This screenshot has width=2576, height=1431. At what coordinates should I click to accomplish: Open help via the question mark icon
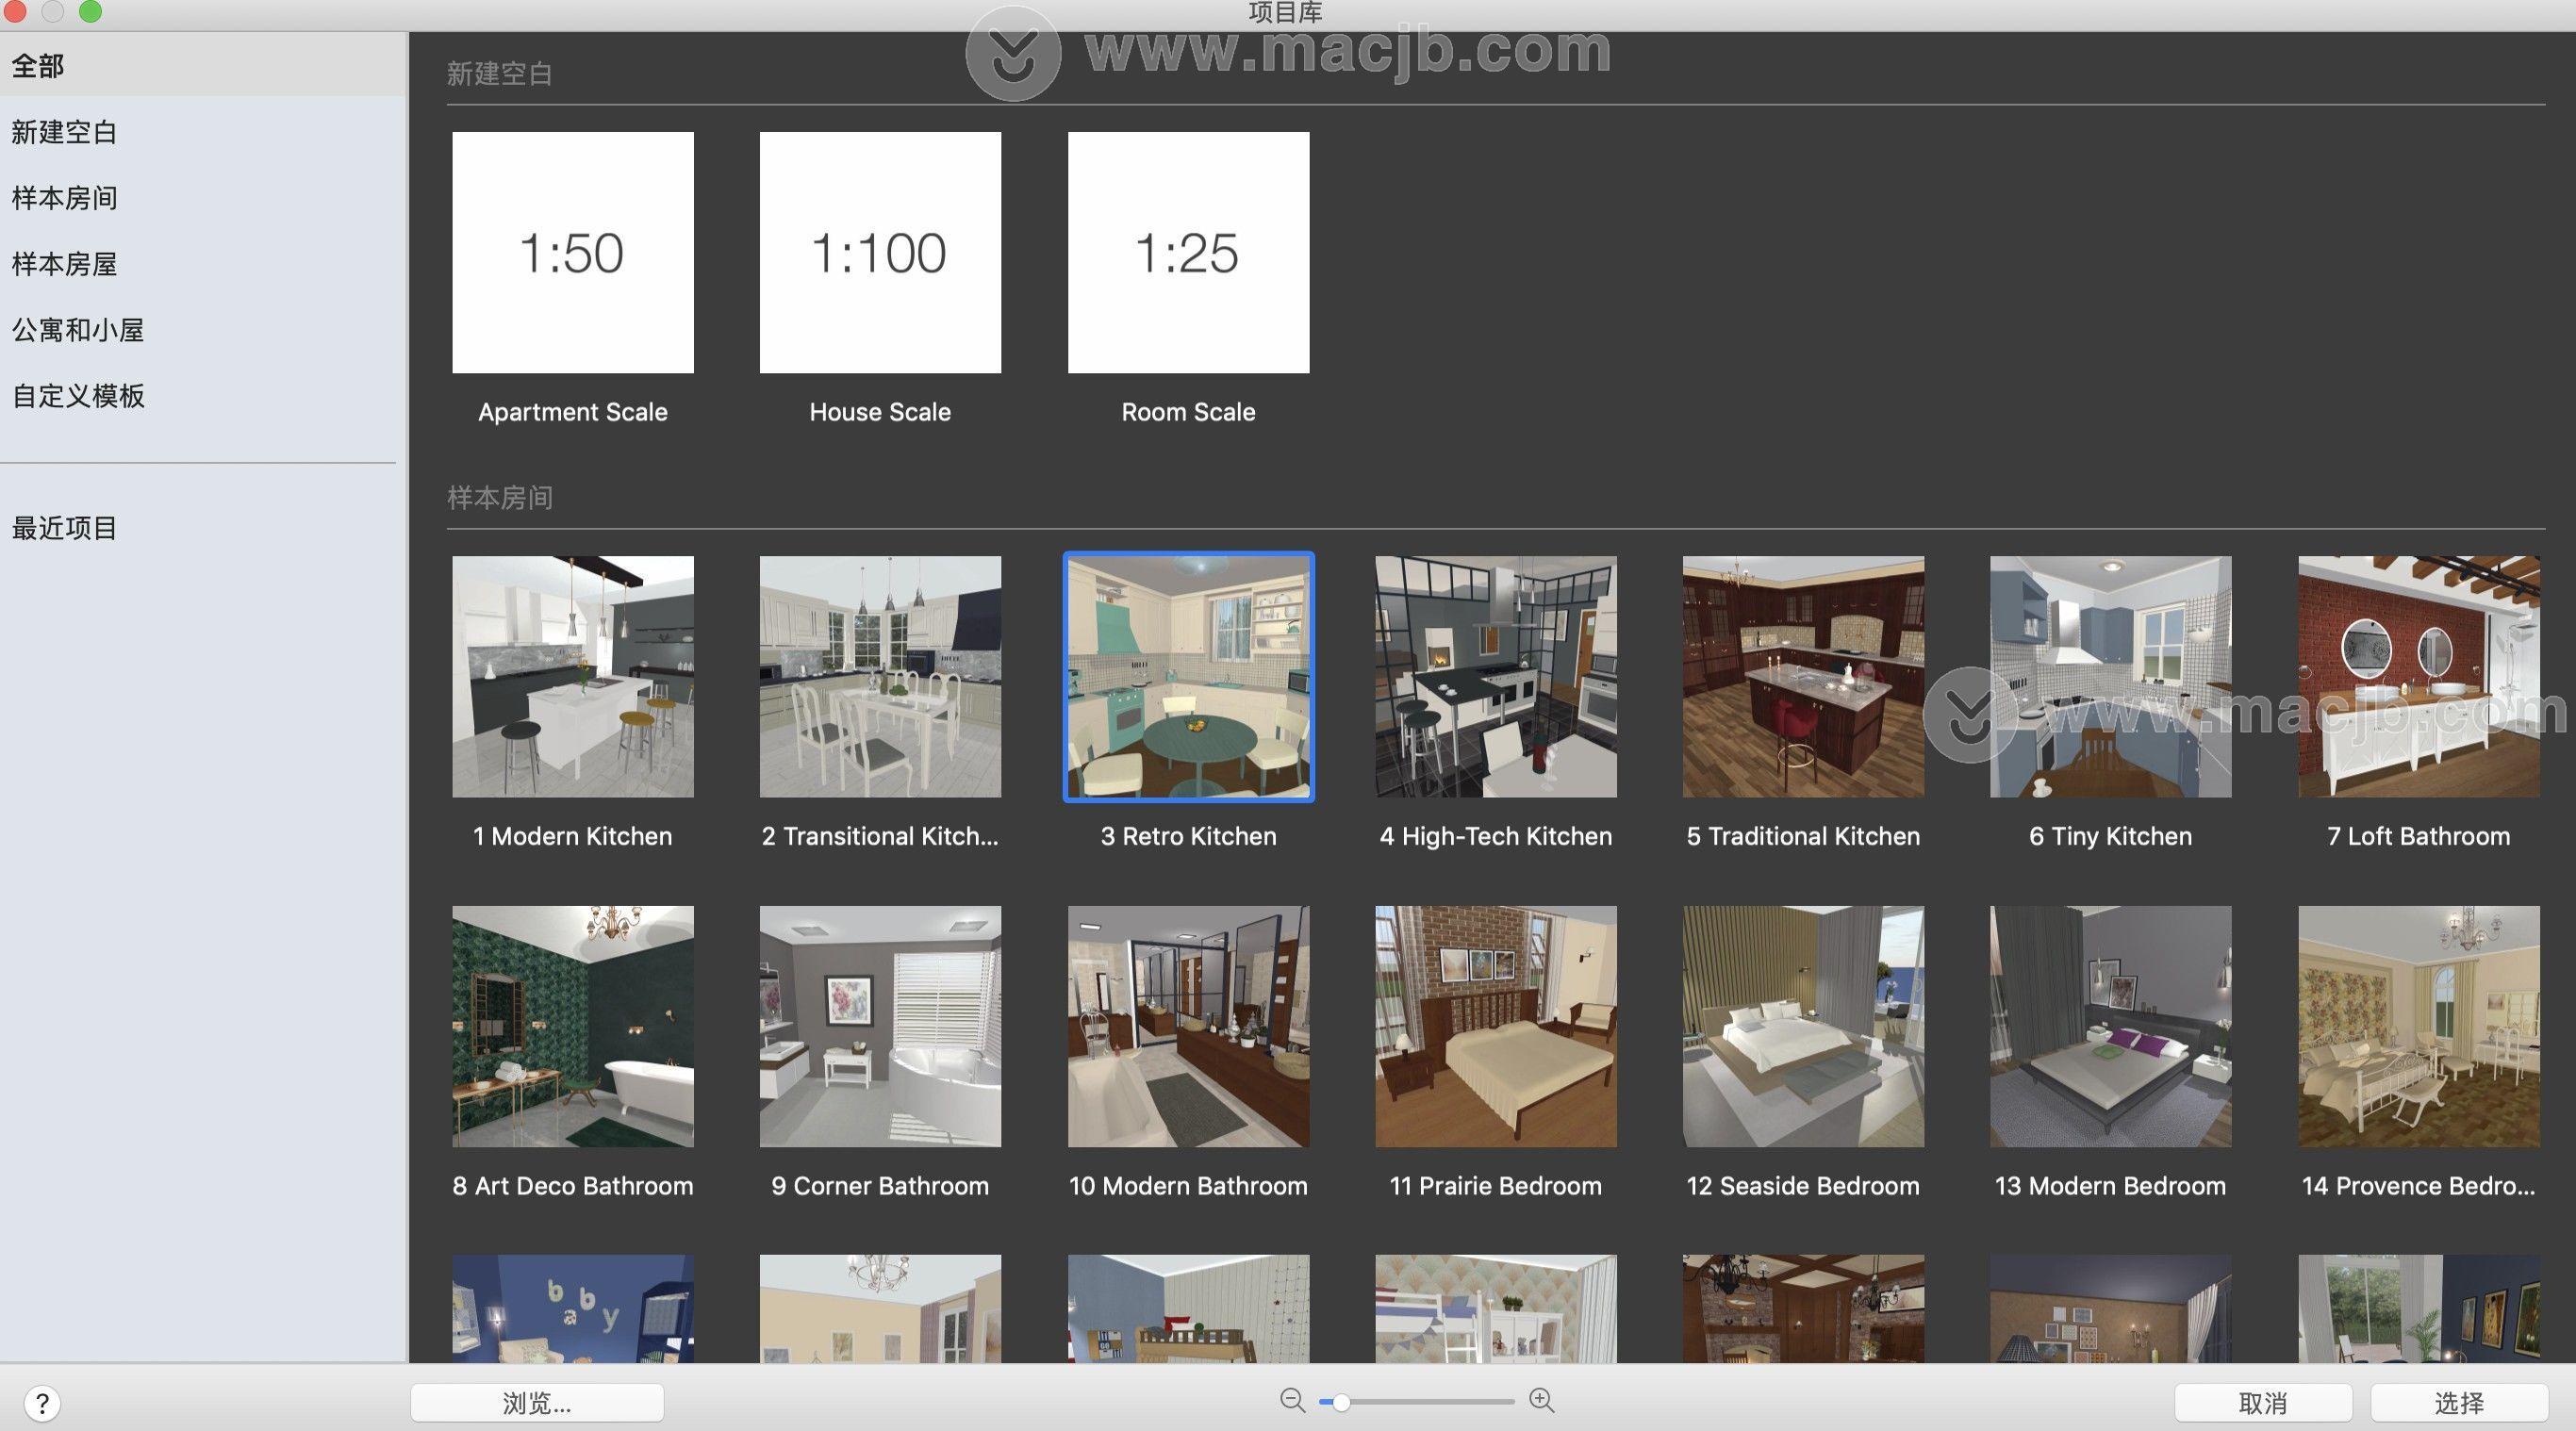pos(42,1401)
